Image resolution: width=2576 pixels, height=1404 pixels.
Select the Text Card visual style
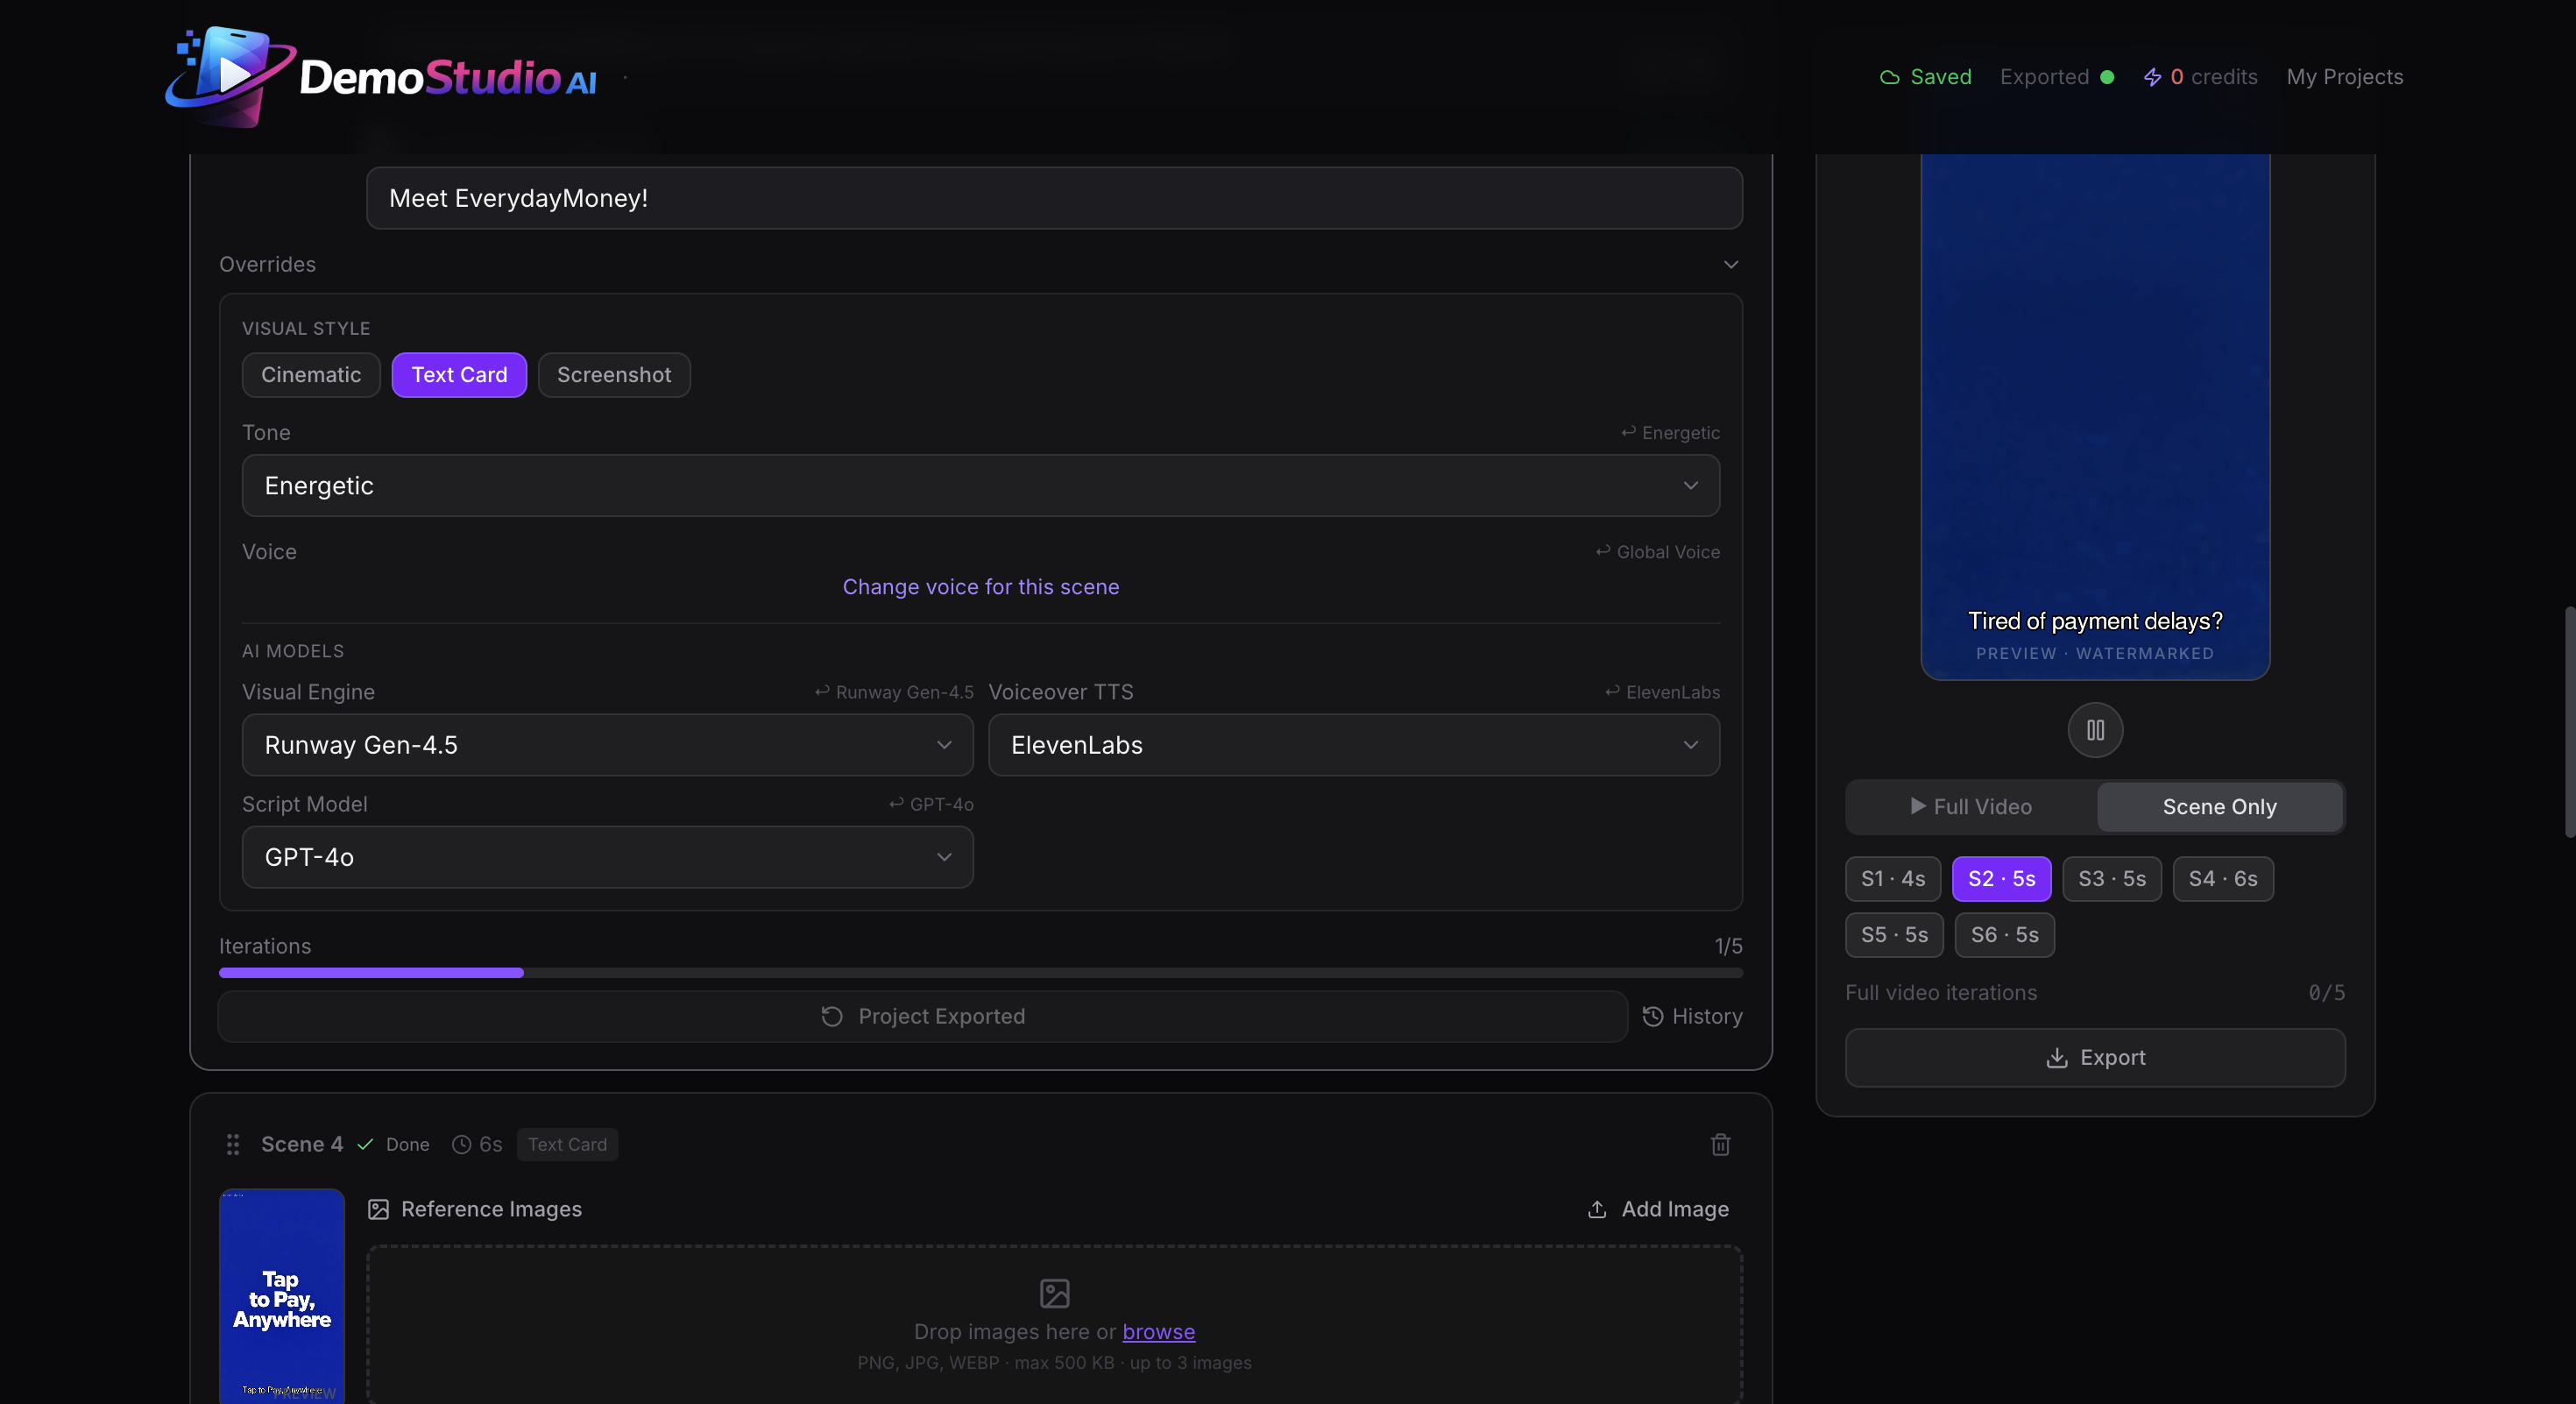pyautogui.click(x=459, y=375)
